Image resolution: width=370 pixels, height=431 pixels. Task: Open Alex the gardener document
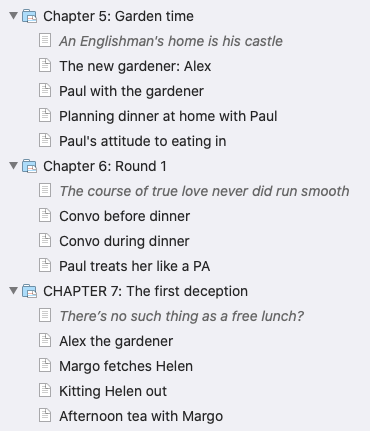116,341
